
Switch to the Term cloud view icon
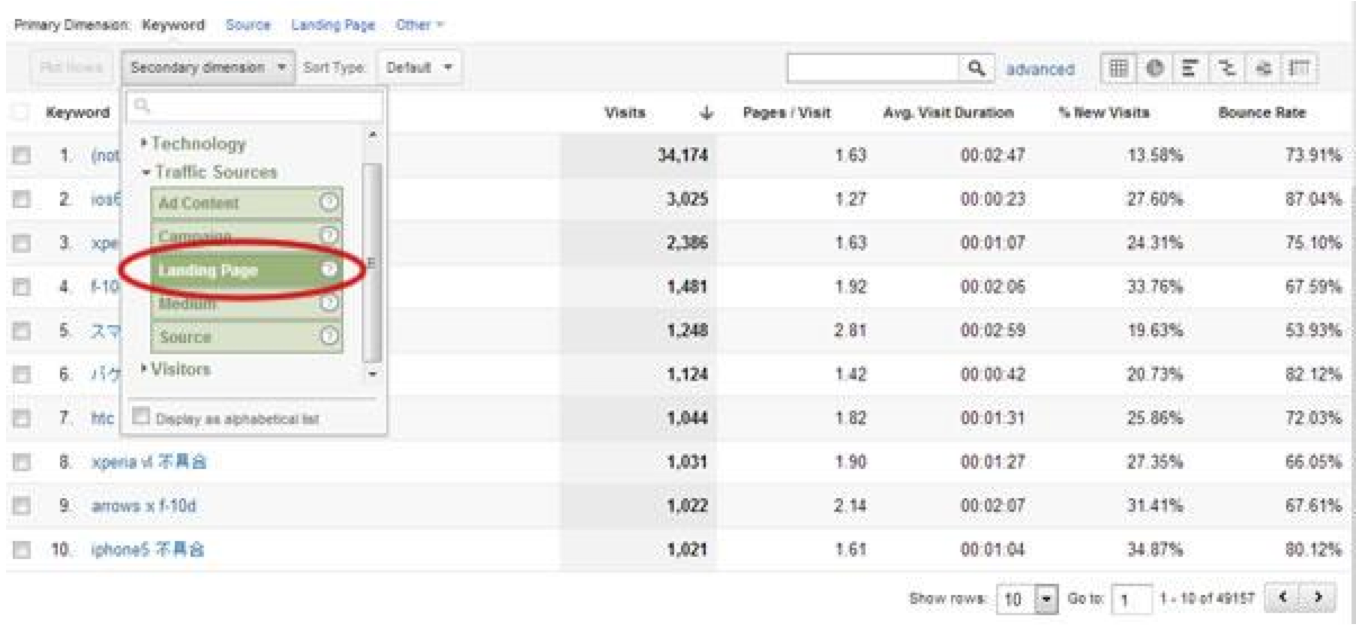click(1262, 68)
